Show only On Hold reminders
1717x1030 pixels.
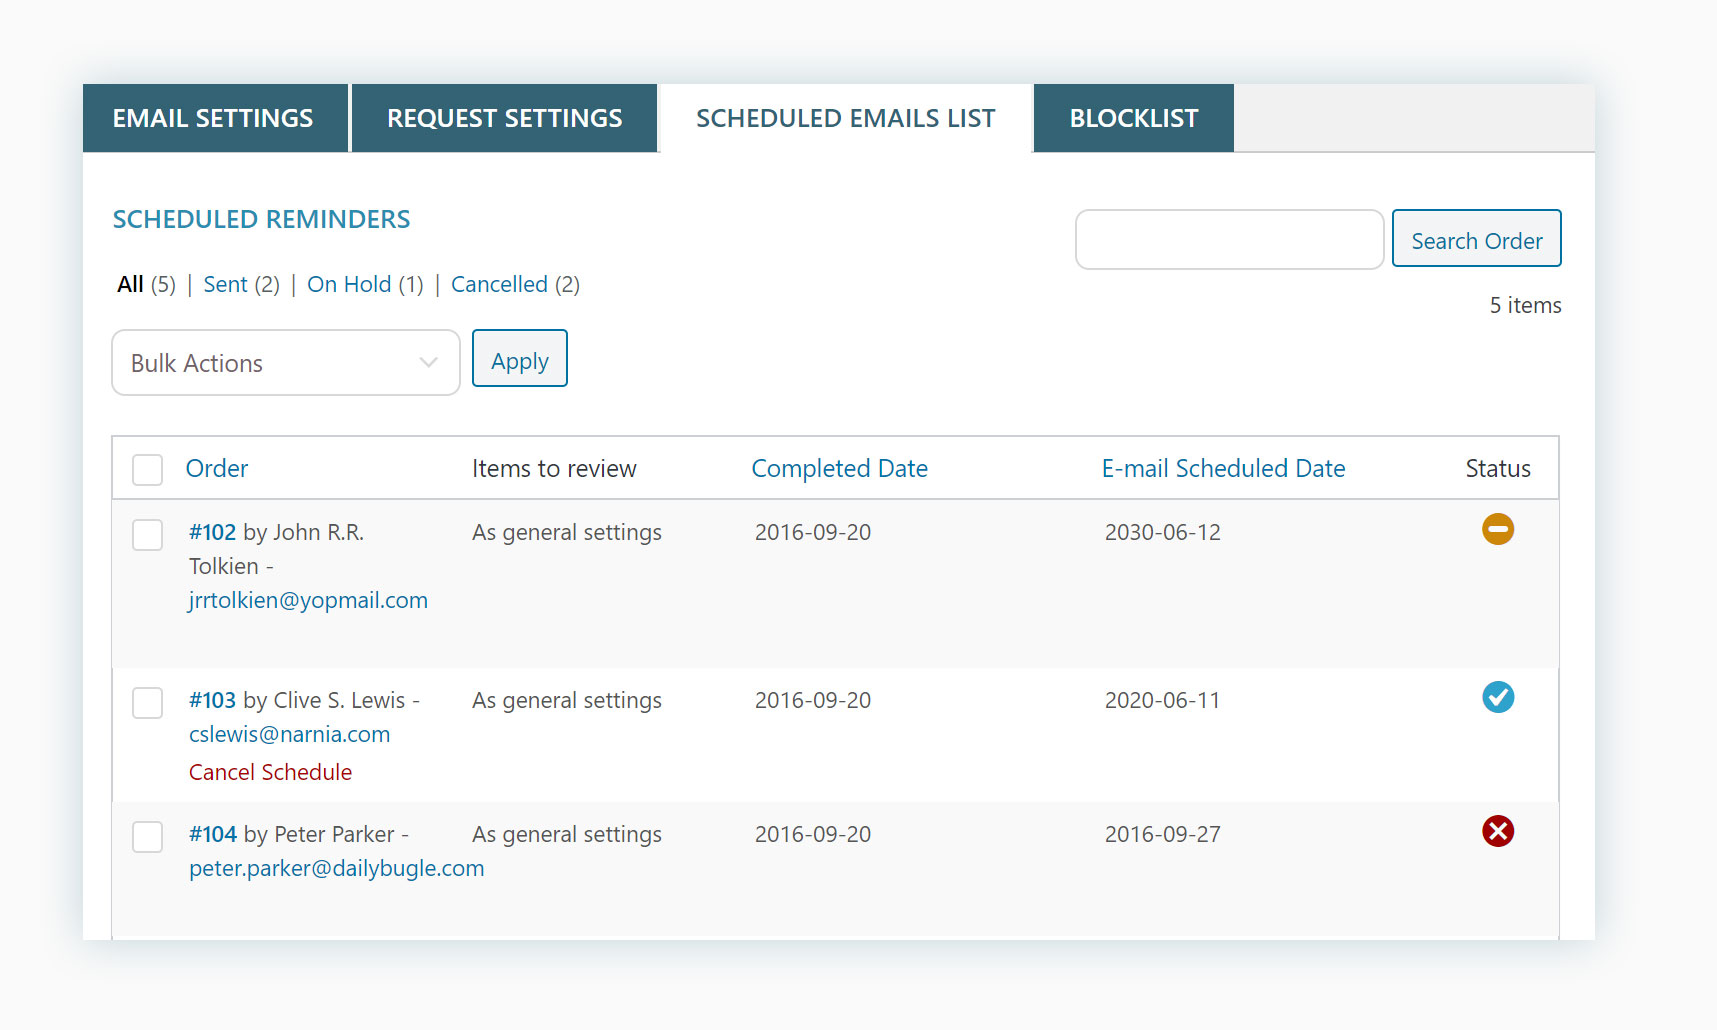349,285
